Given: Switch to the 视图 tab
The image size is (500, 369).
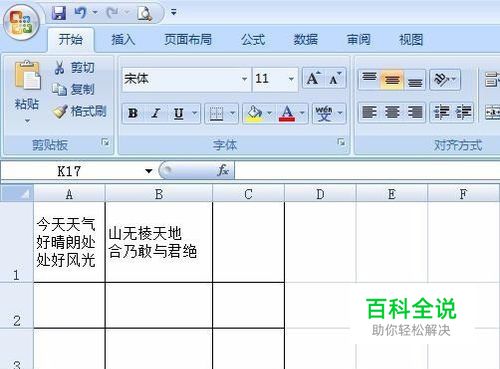Looking at the screenshot, I should click(x=411, y=40).
